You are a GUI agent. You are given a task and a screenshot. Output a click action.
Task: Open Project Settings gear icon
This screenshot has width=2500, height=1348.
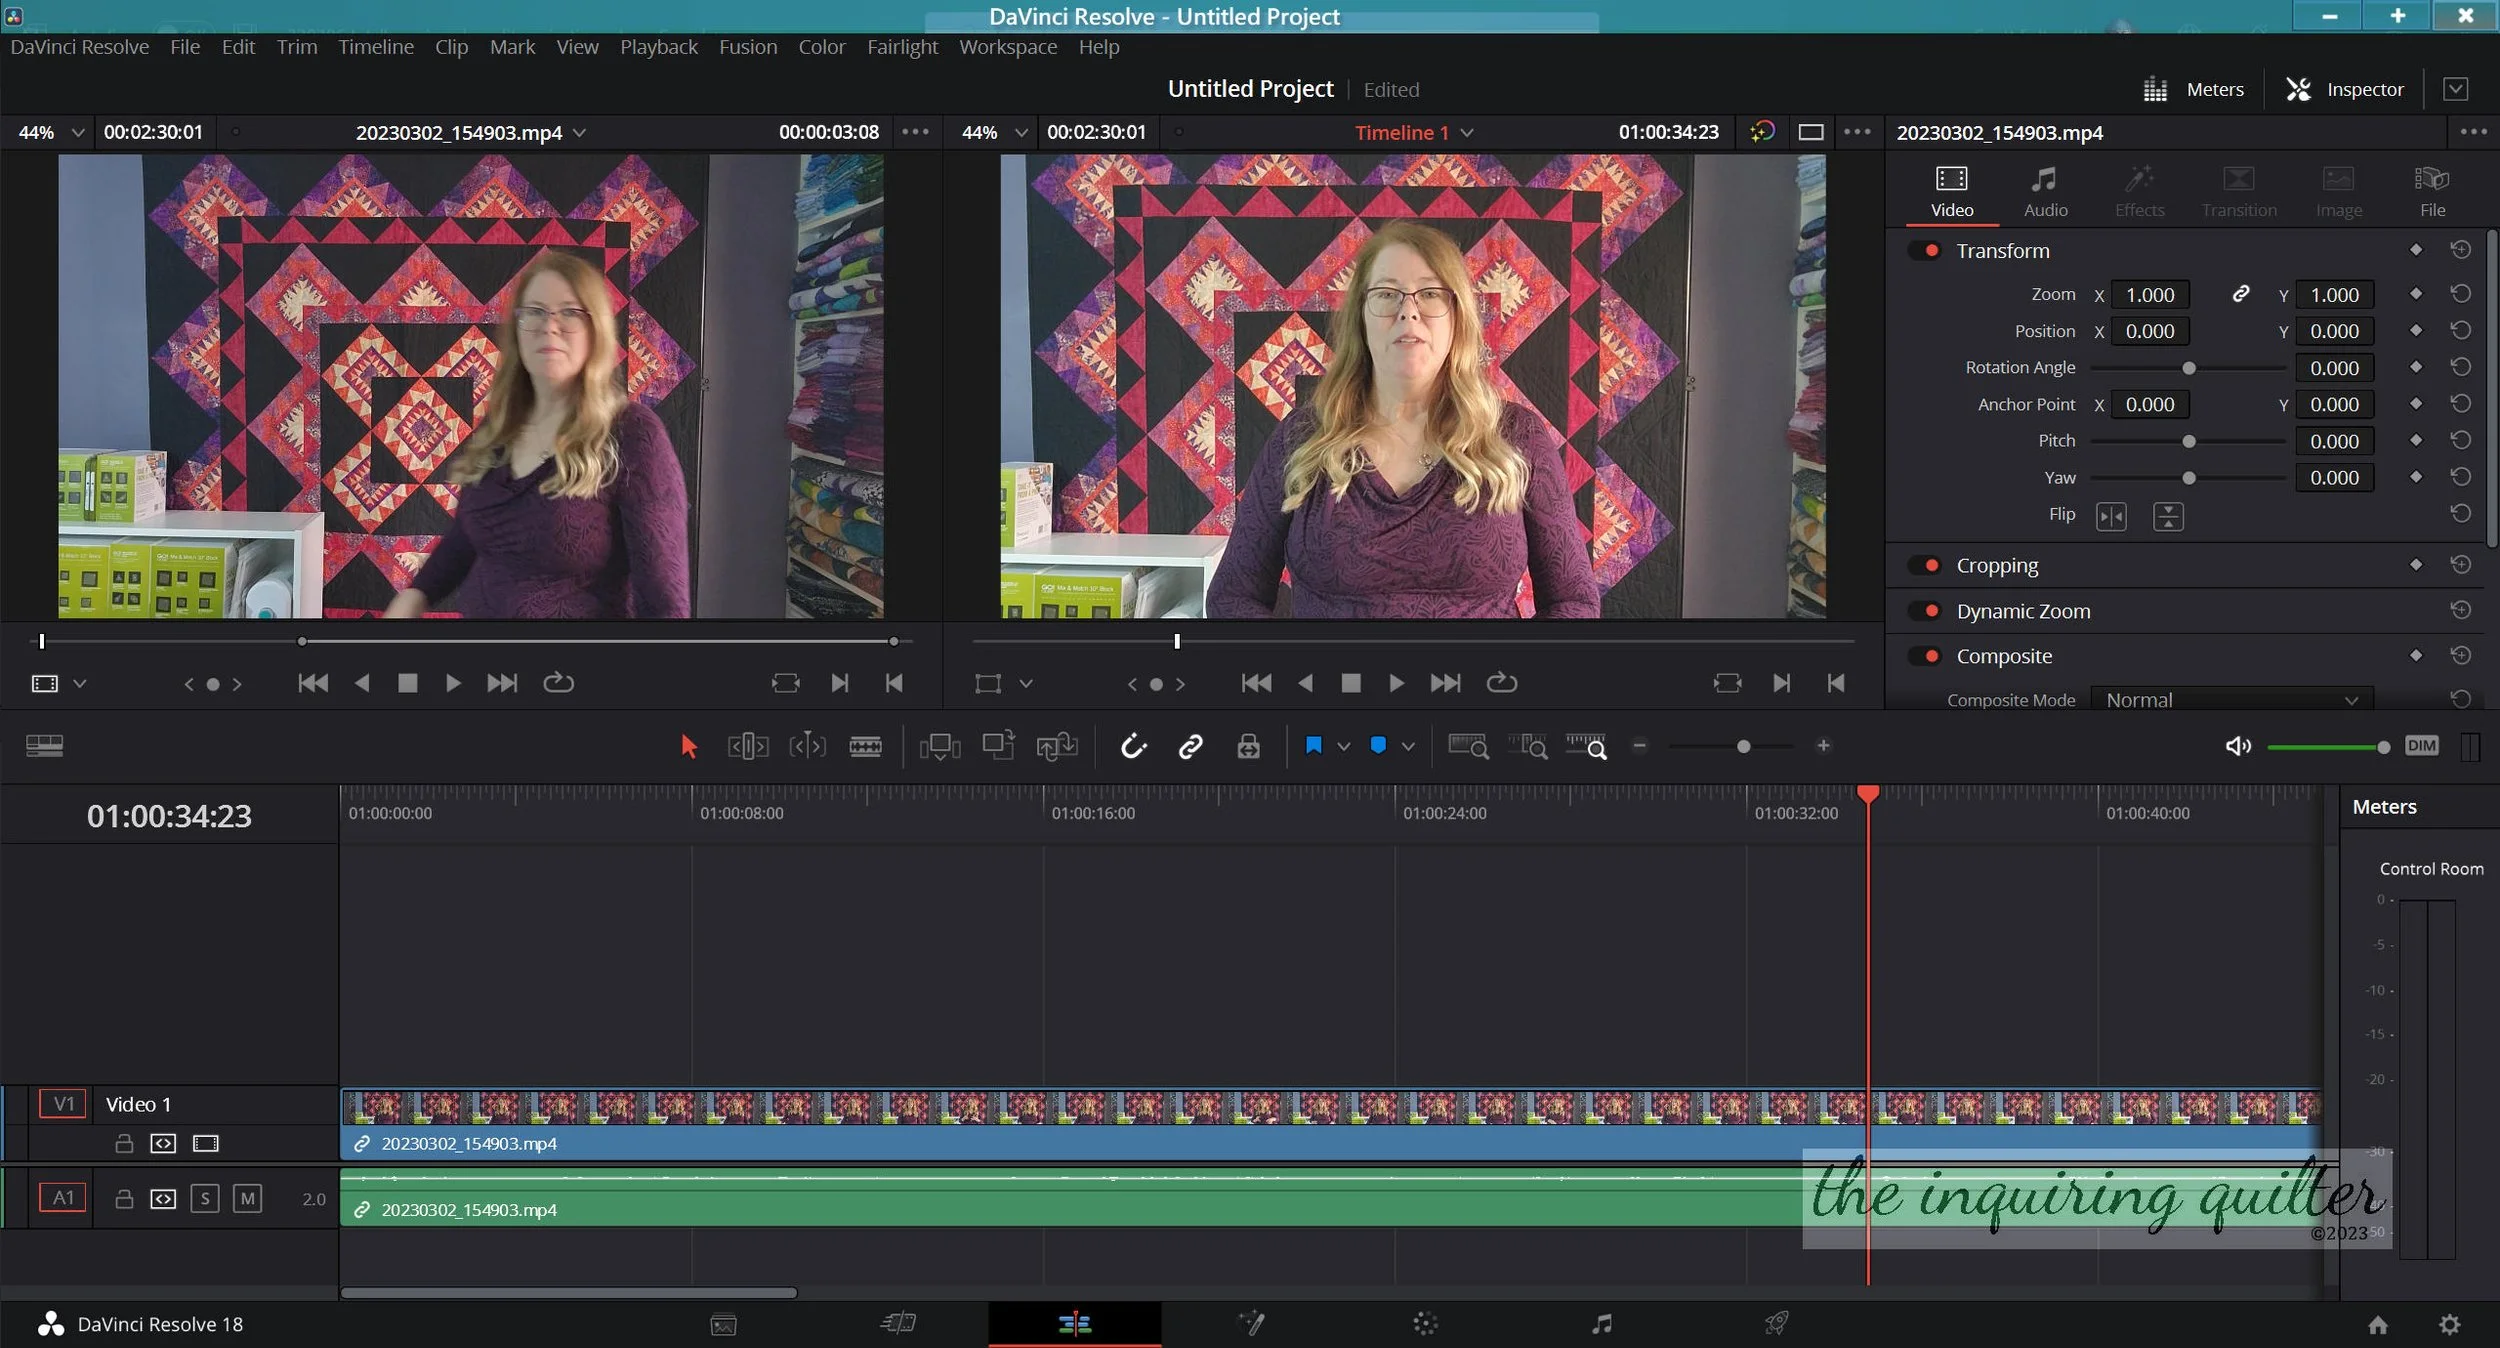2449,1324
